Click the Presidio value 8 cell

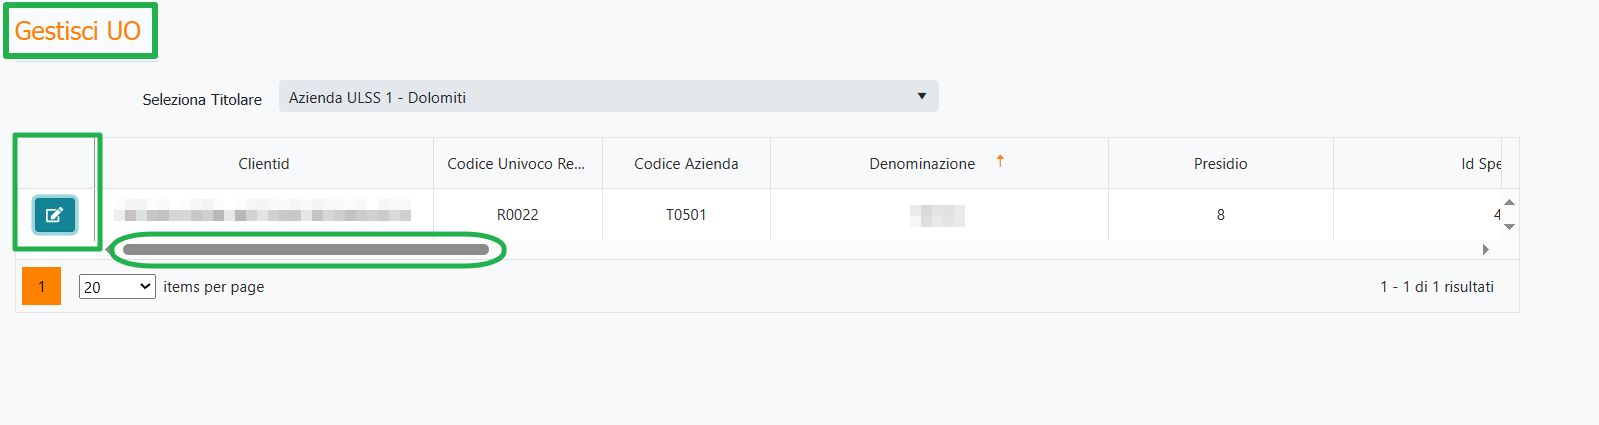(1220, 215)
